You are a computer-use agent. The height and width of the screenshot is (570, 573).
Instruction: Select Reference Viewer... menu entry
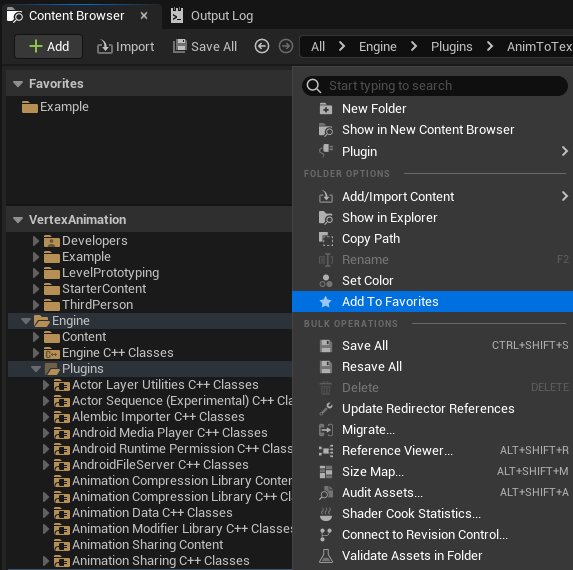coord(433,451)
